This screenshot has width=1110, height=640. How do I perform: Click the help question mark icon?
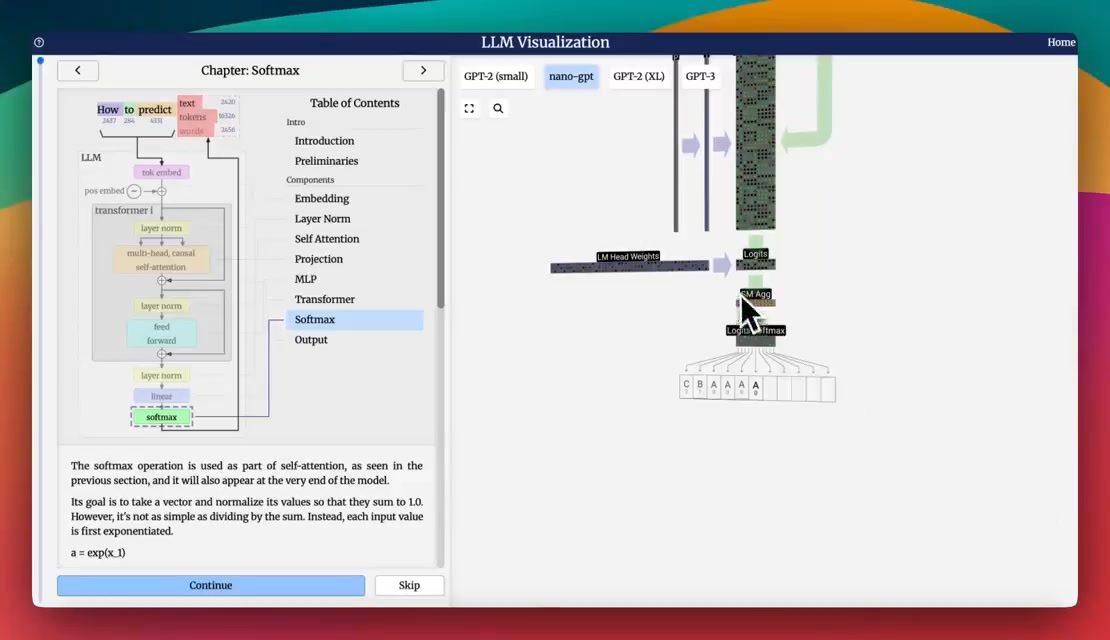39,42
